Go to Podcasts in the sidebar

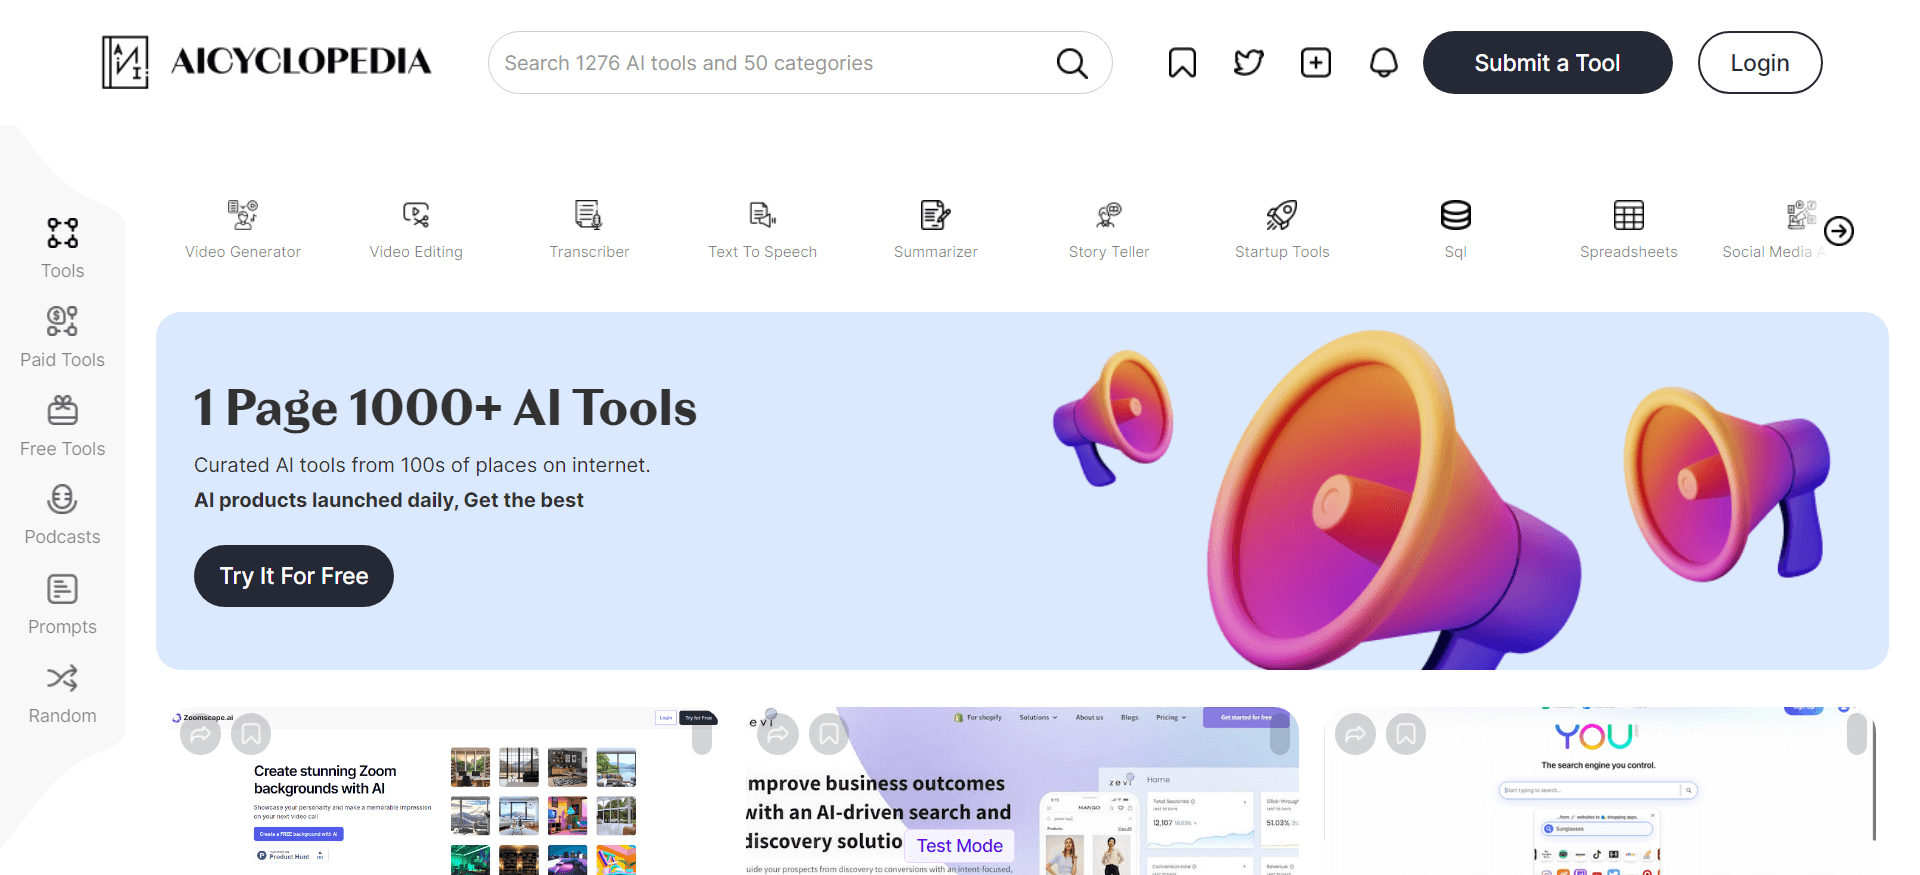(62, 514)
